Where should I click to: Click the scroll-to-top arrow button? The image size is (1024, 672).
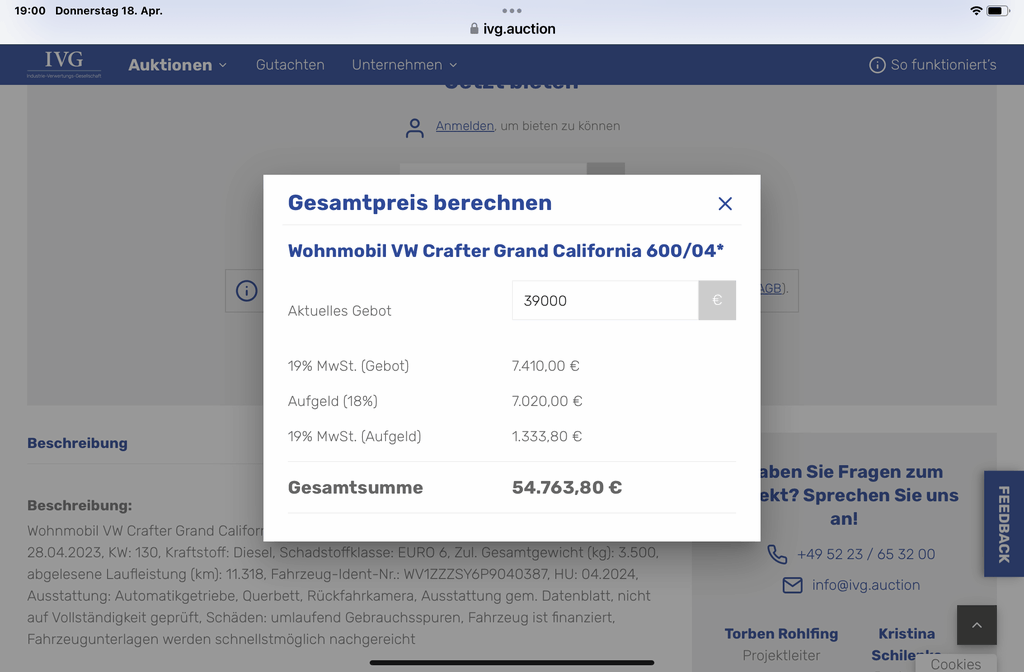(x=977, y=625)
